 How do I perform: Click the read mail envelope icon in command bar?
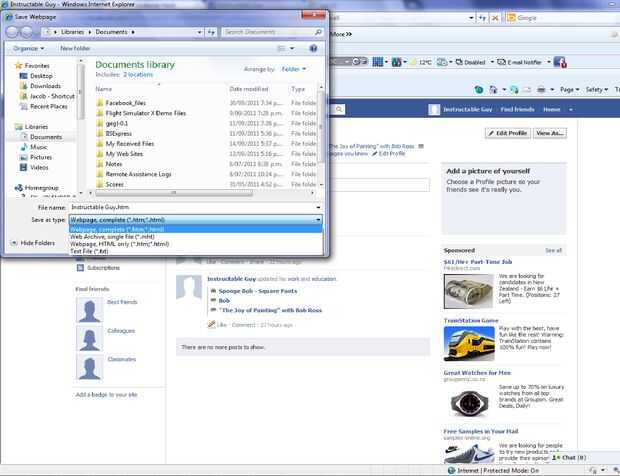click(x=527, y=90)
